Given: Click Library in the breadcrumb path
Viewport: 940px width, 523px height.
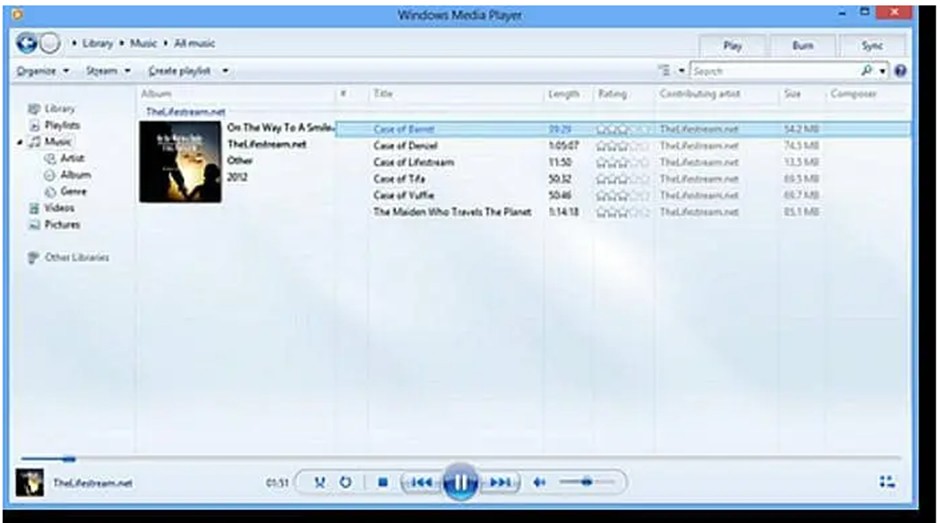Looking at the screenshot, I should (97, 43).
